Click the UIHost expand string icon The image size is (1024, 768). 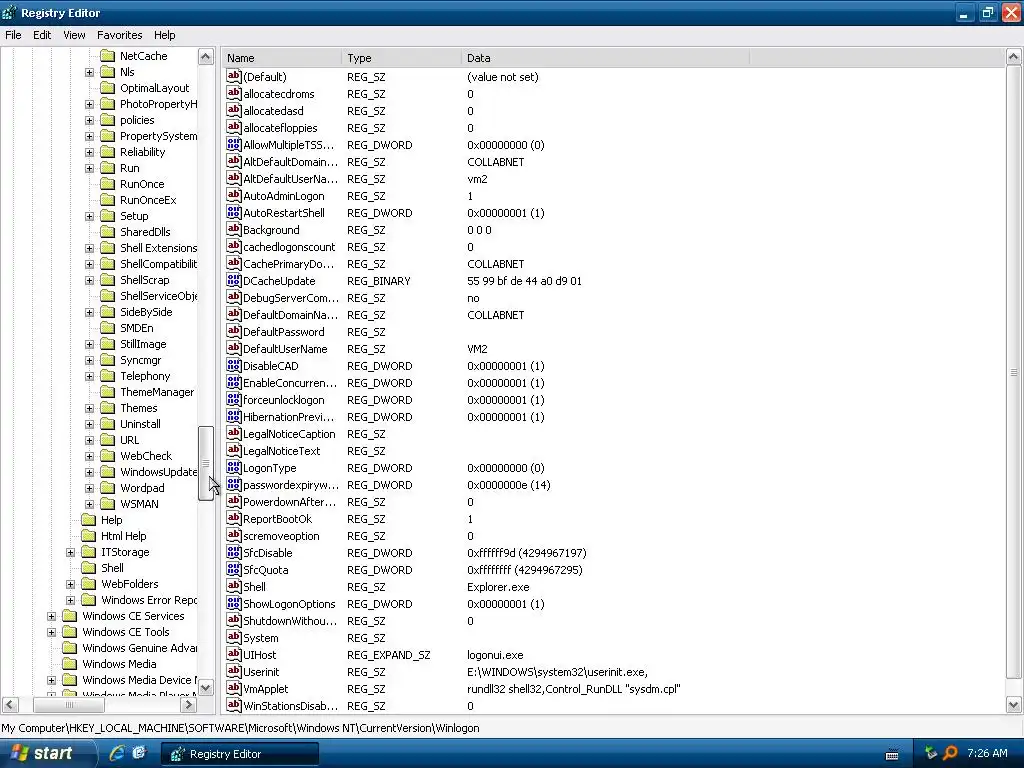click(x=234, y=654)
